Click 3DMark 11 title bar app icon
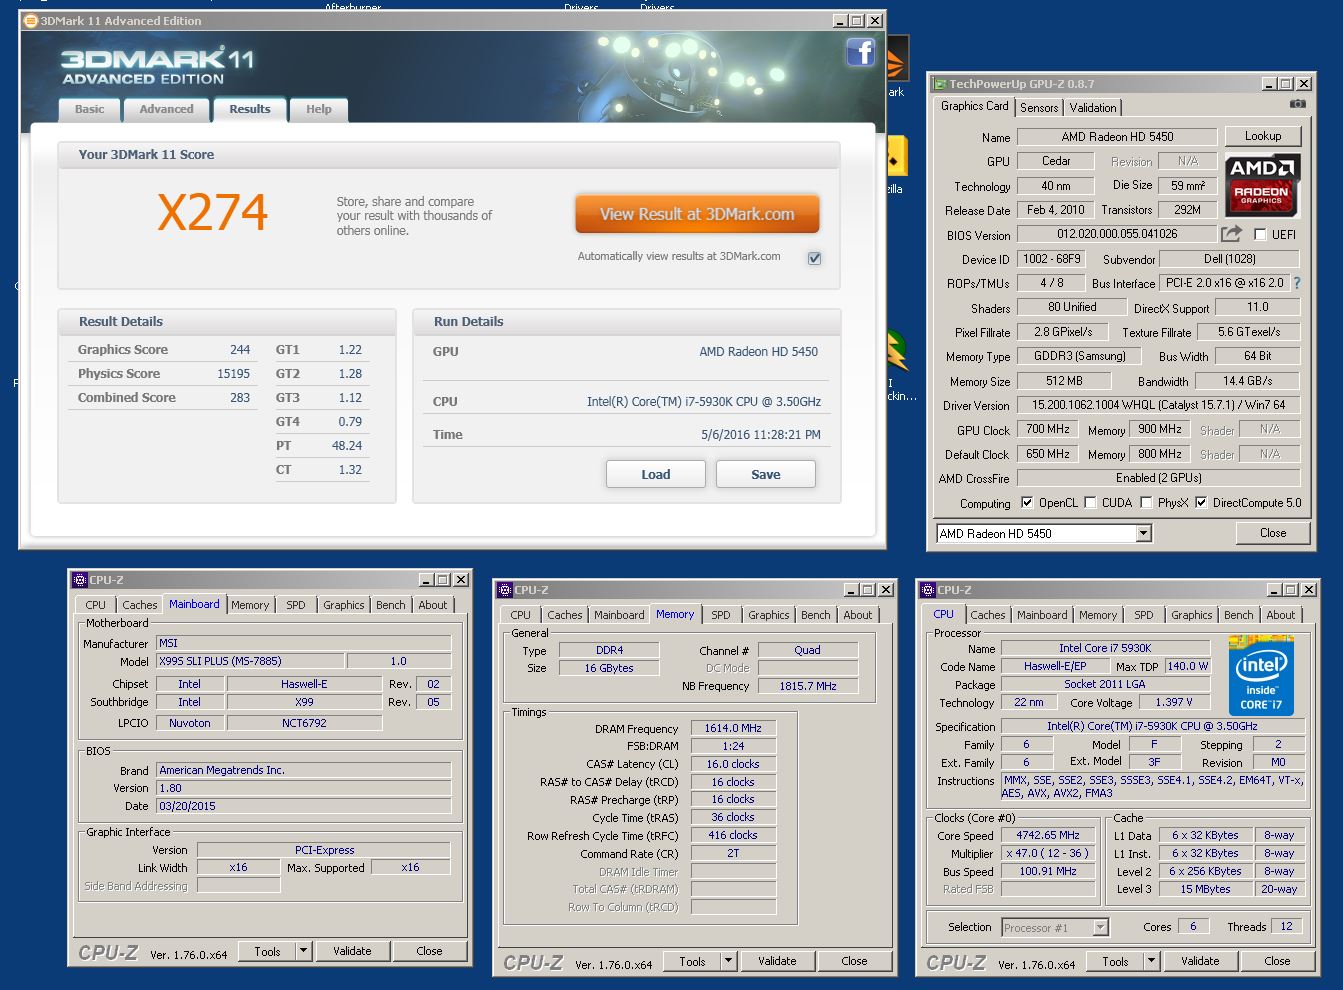The height and width of the screenshot is (990, 1343). point(30,20)
